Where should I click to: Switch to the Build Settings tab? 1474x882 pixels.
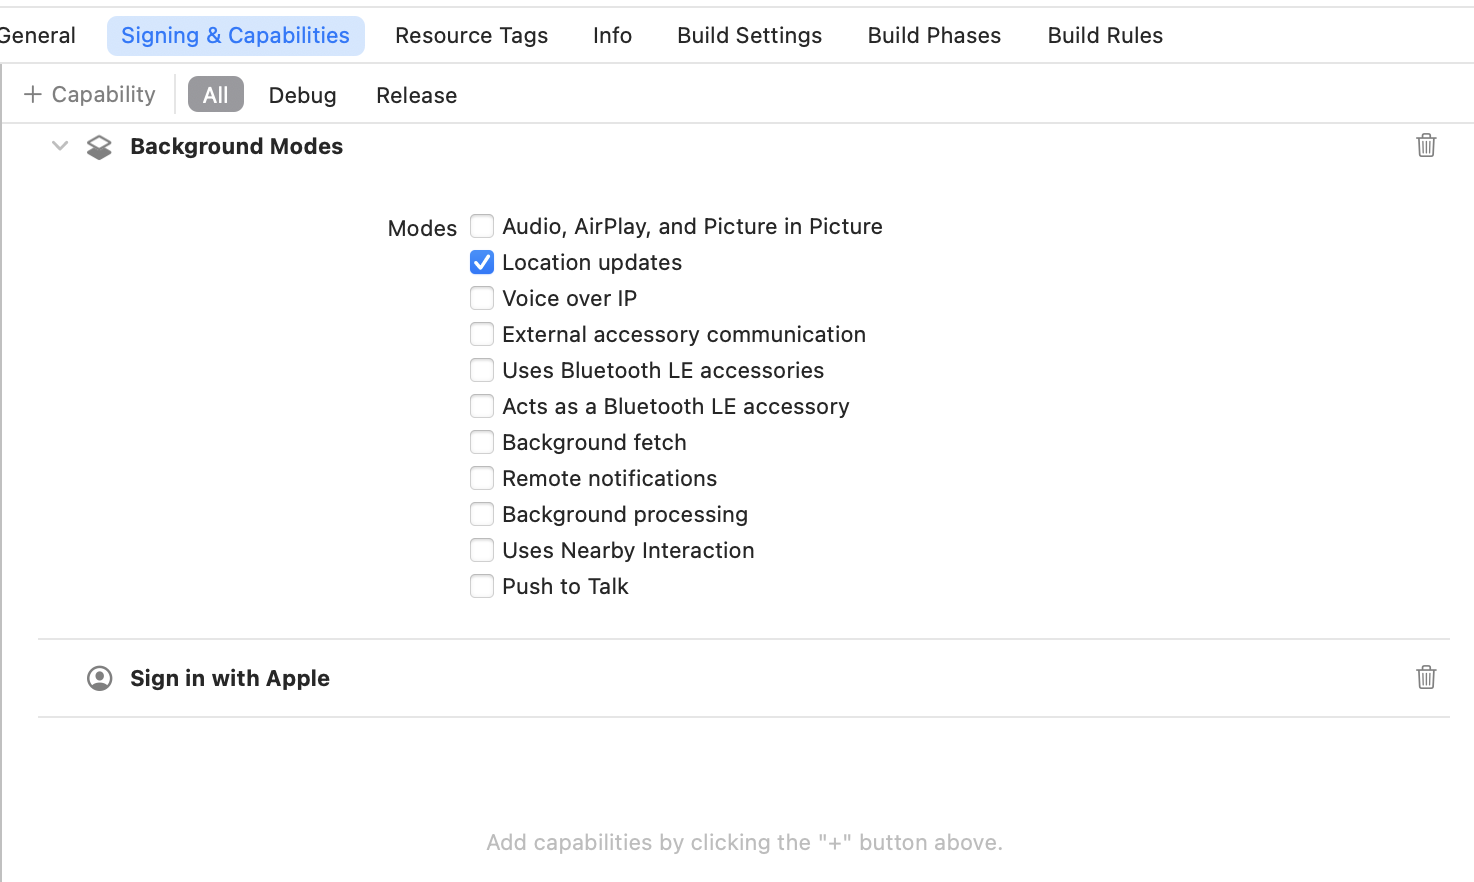[749, 35]
